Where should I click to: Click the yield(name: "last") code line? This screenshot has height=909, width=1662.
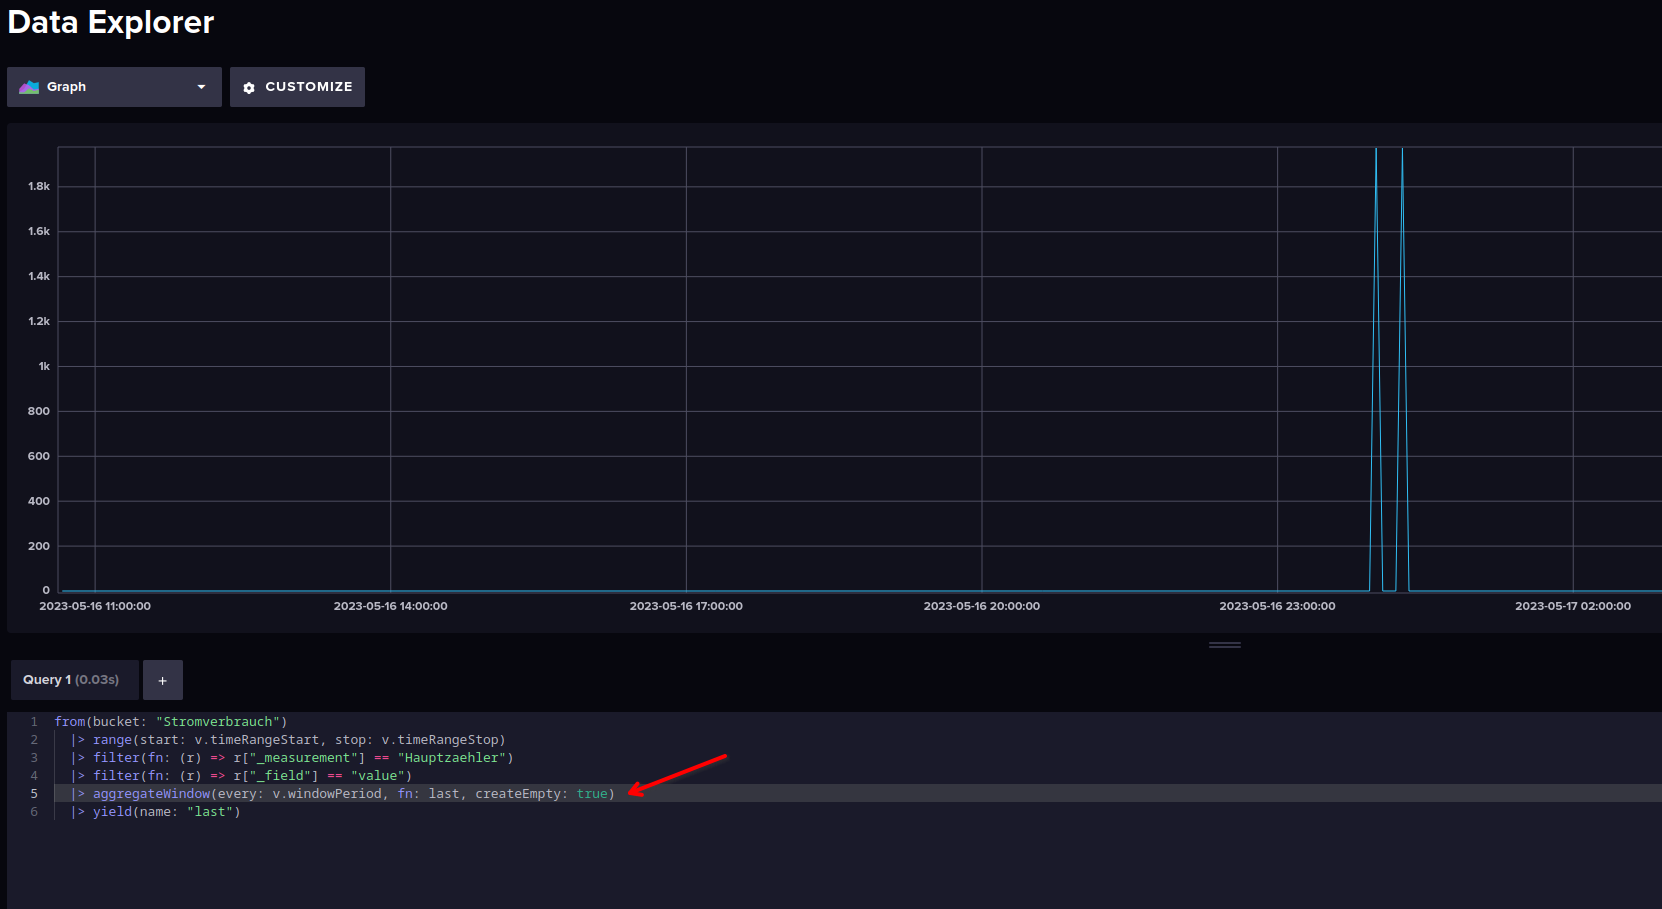pyautogui.click(x=156, y=812)
